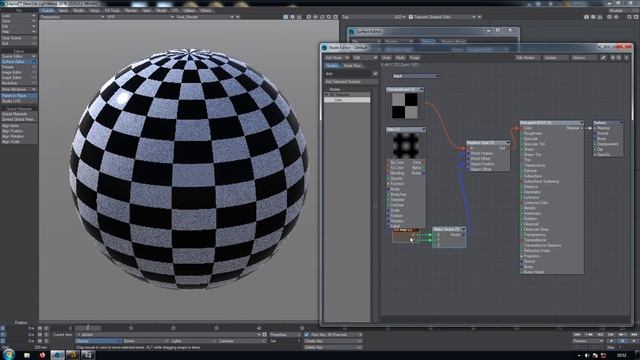Jump to first frame in playback controls

coord(577,335)
